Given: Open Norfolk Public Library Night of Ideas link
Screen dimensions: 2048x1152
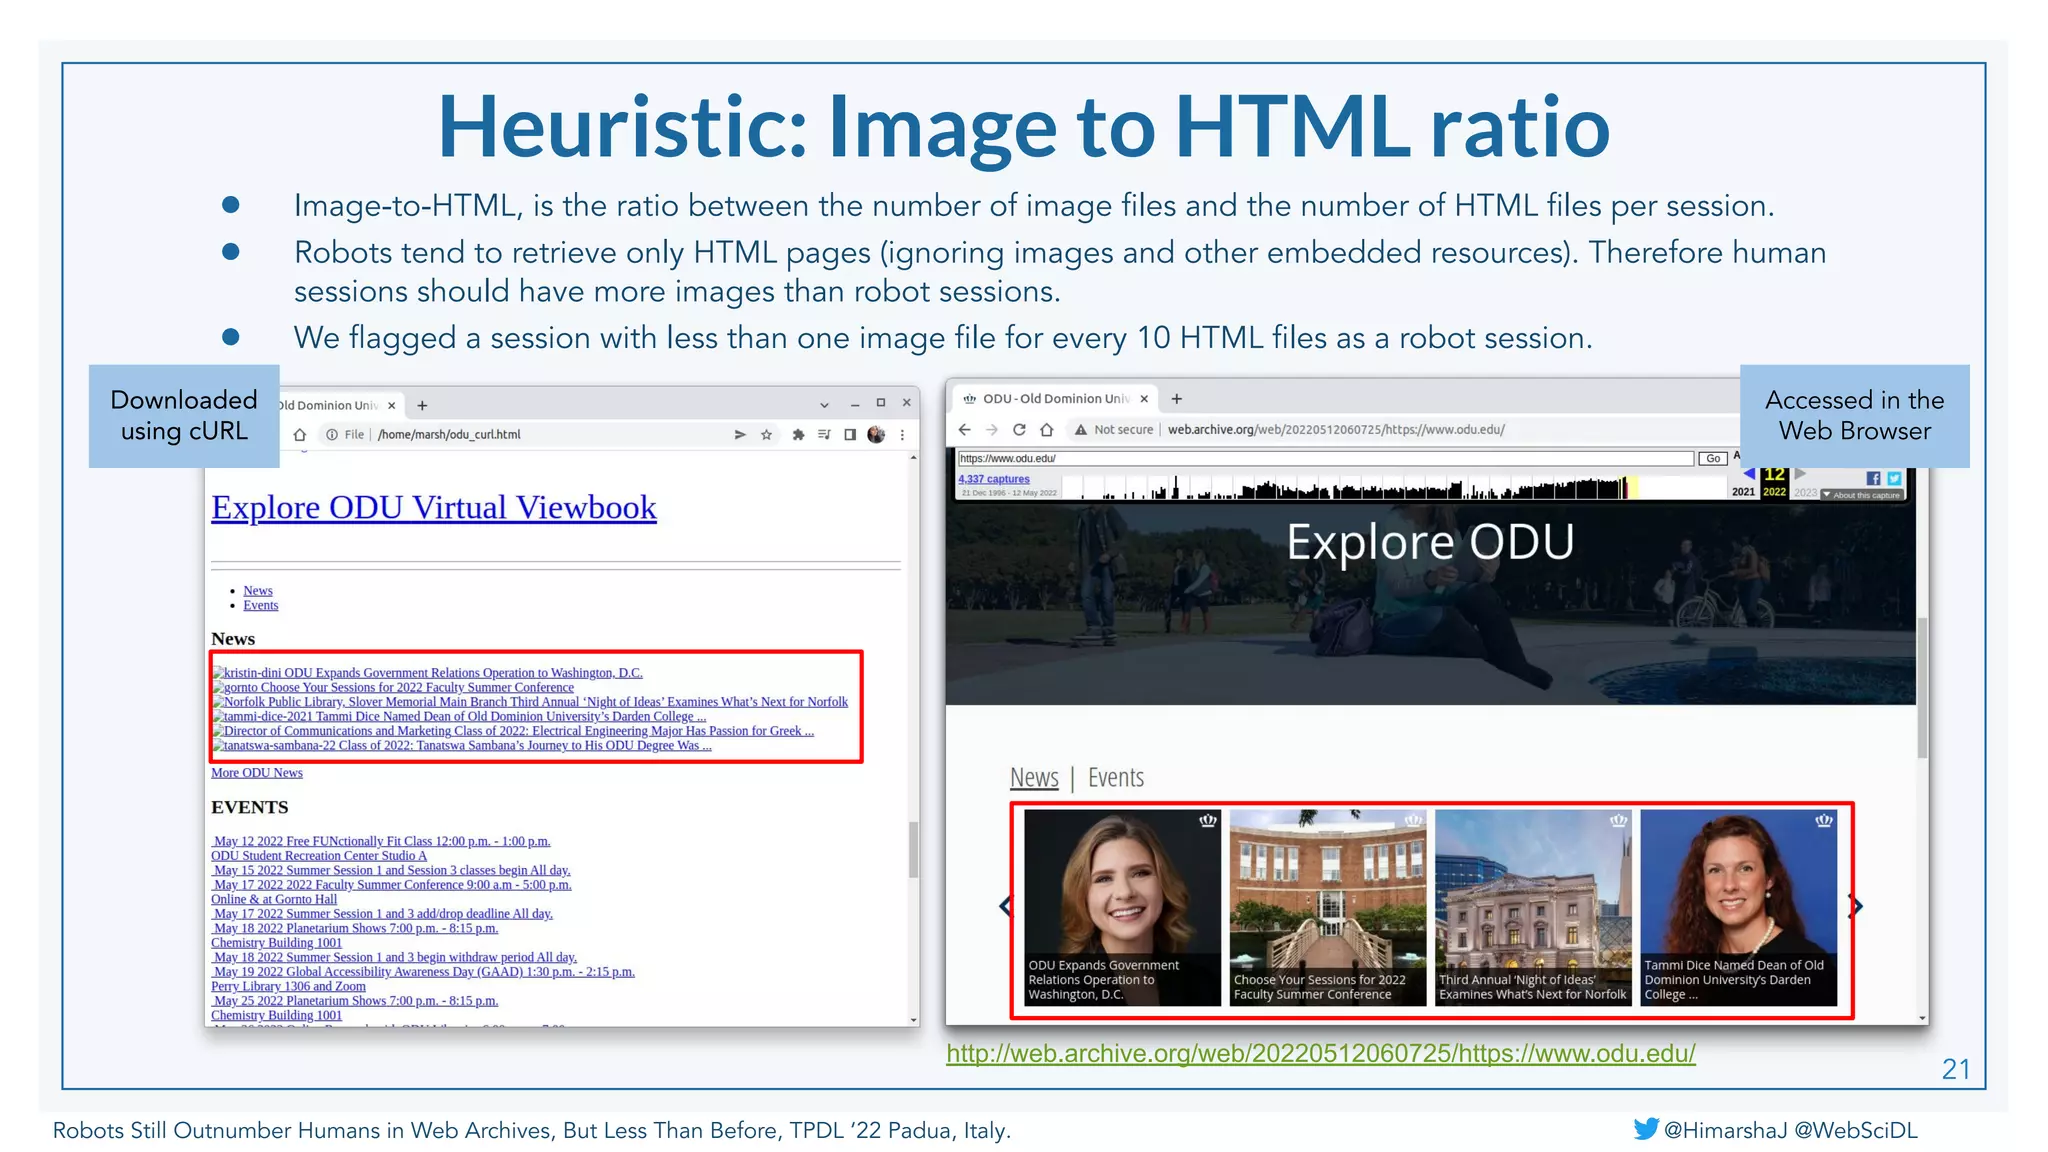Looking at the screenshot, I should 530,702.
